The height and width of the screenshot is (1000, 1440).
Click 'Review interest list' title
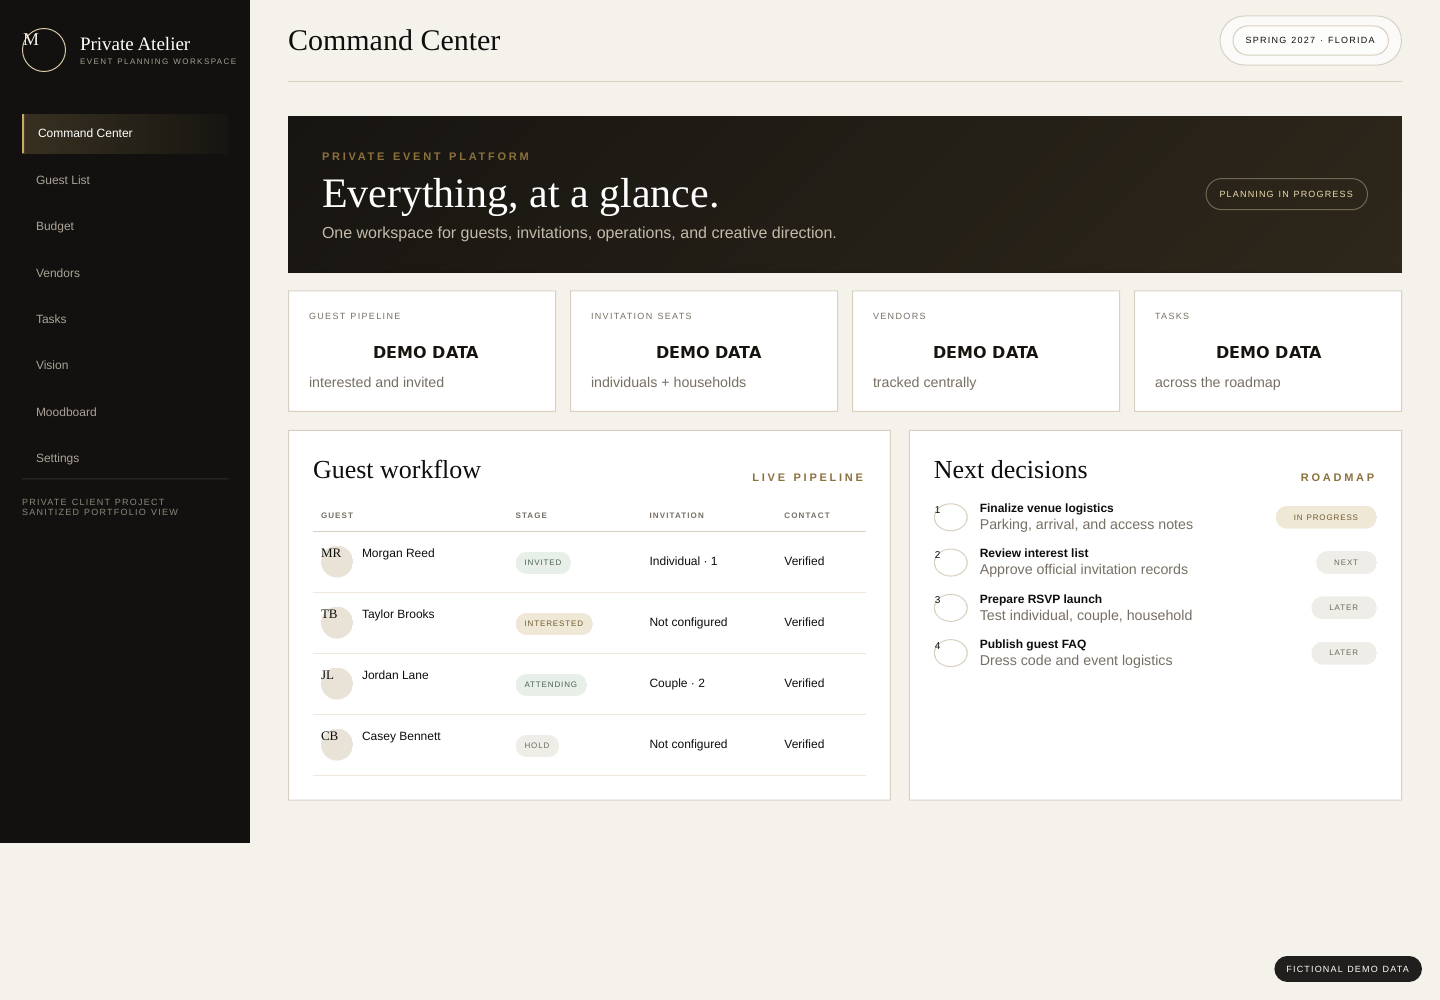[x=1034, y=553]
